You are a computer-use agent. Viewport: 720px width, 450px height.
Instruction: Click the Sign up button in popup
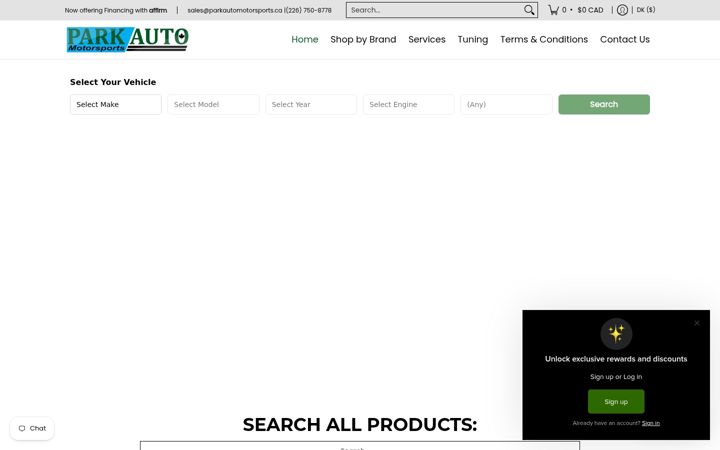point(616,402)
